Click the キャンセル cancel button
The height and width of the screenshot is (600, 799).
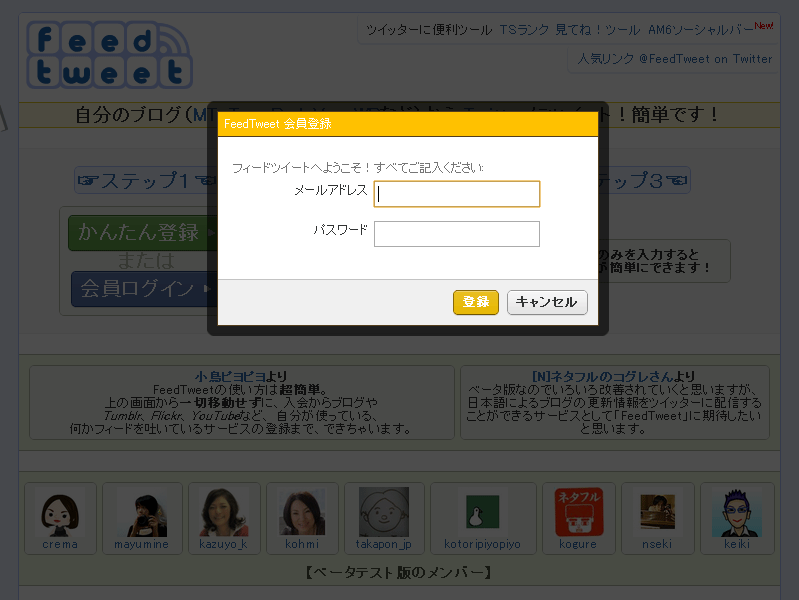click(x=547, y=302)
